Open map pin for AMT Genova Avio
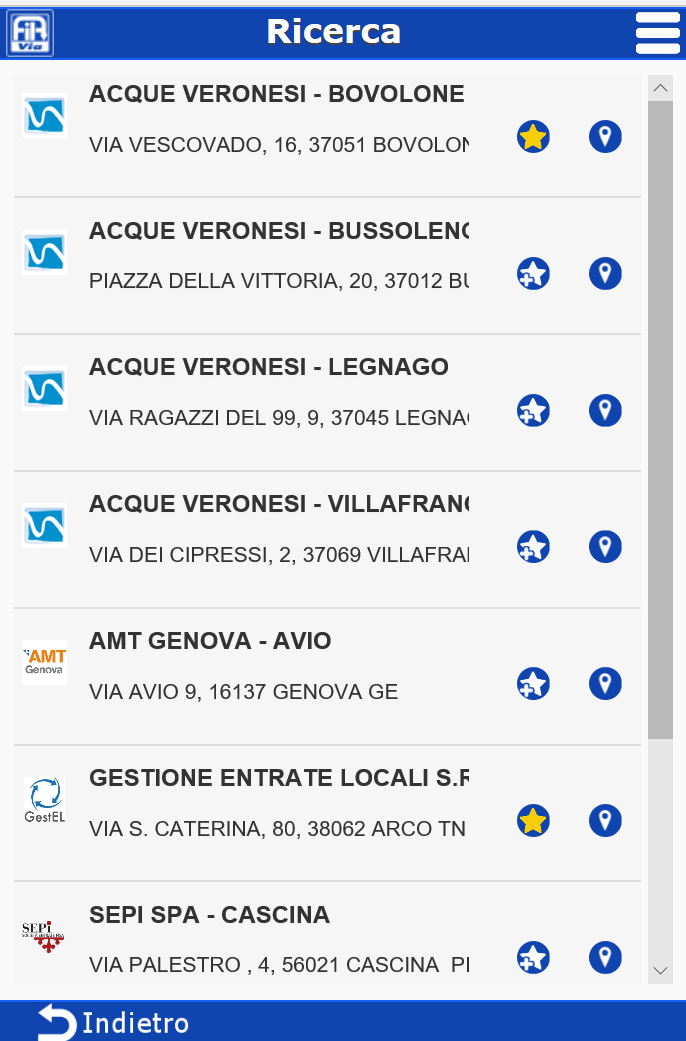The width and height of the screenshot is (686, 1041). [605, 684]
